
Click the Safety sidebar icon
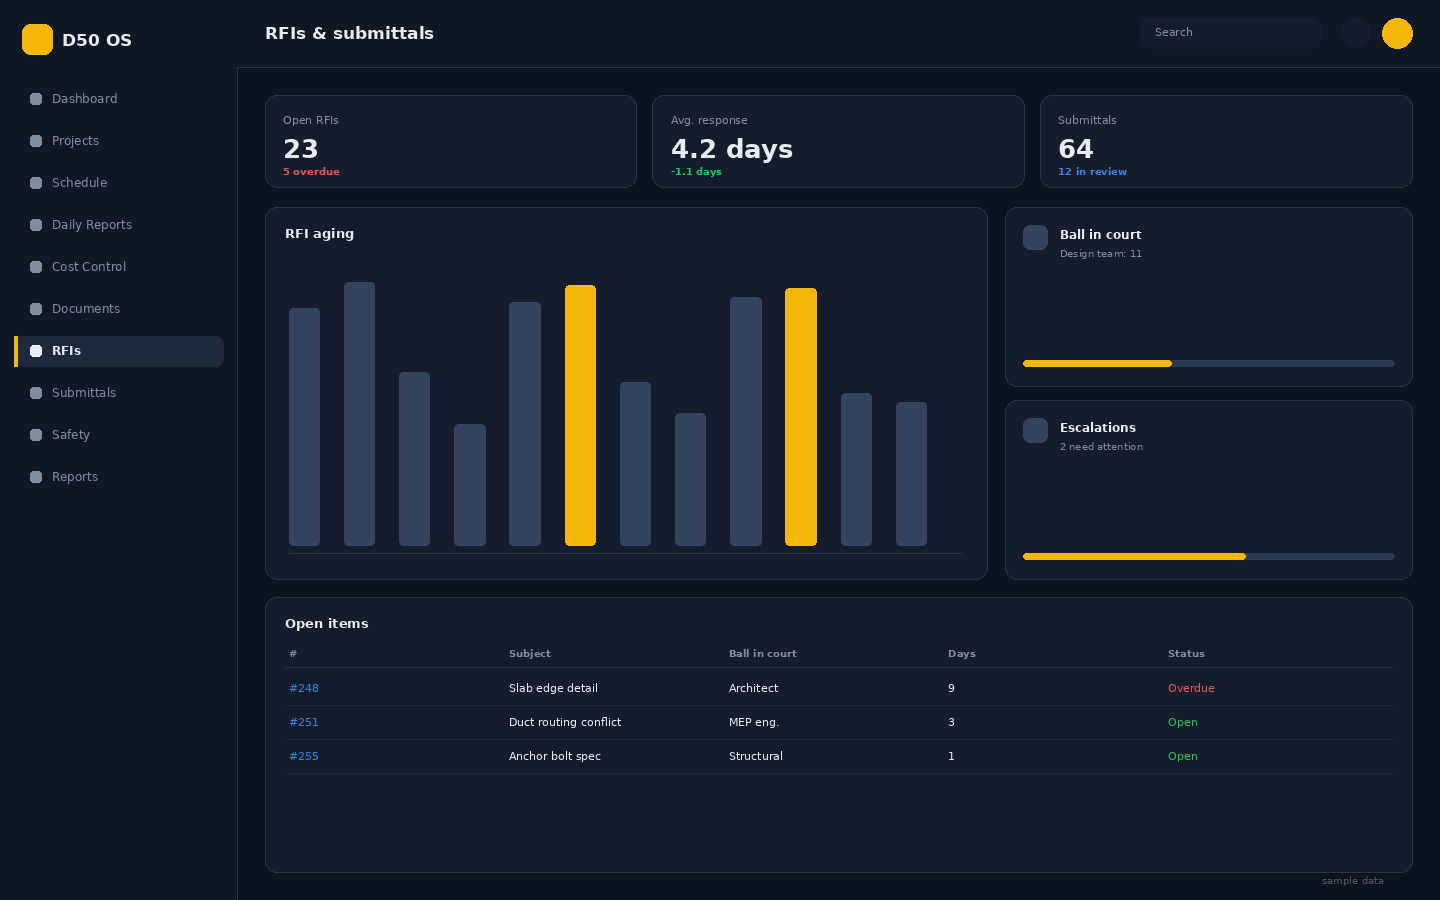point(36,435)
